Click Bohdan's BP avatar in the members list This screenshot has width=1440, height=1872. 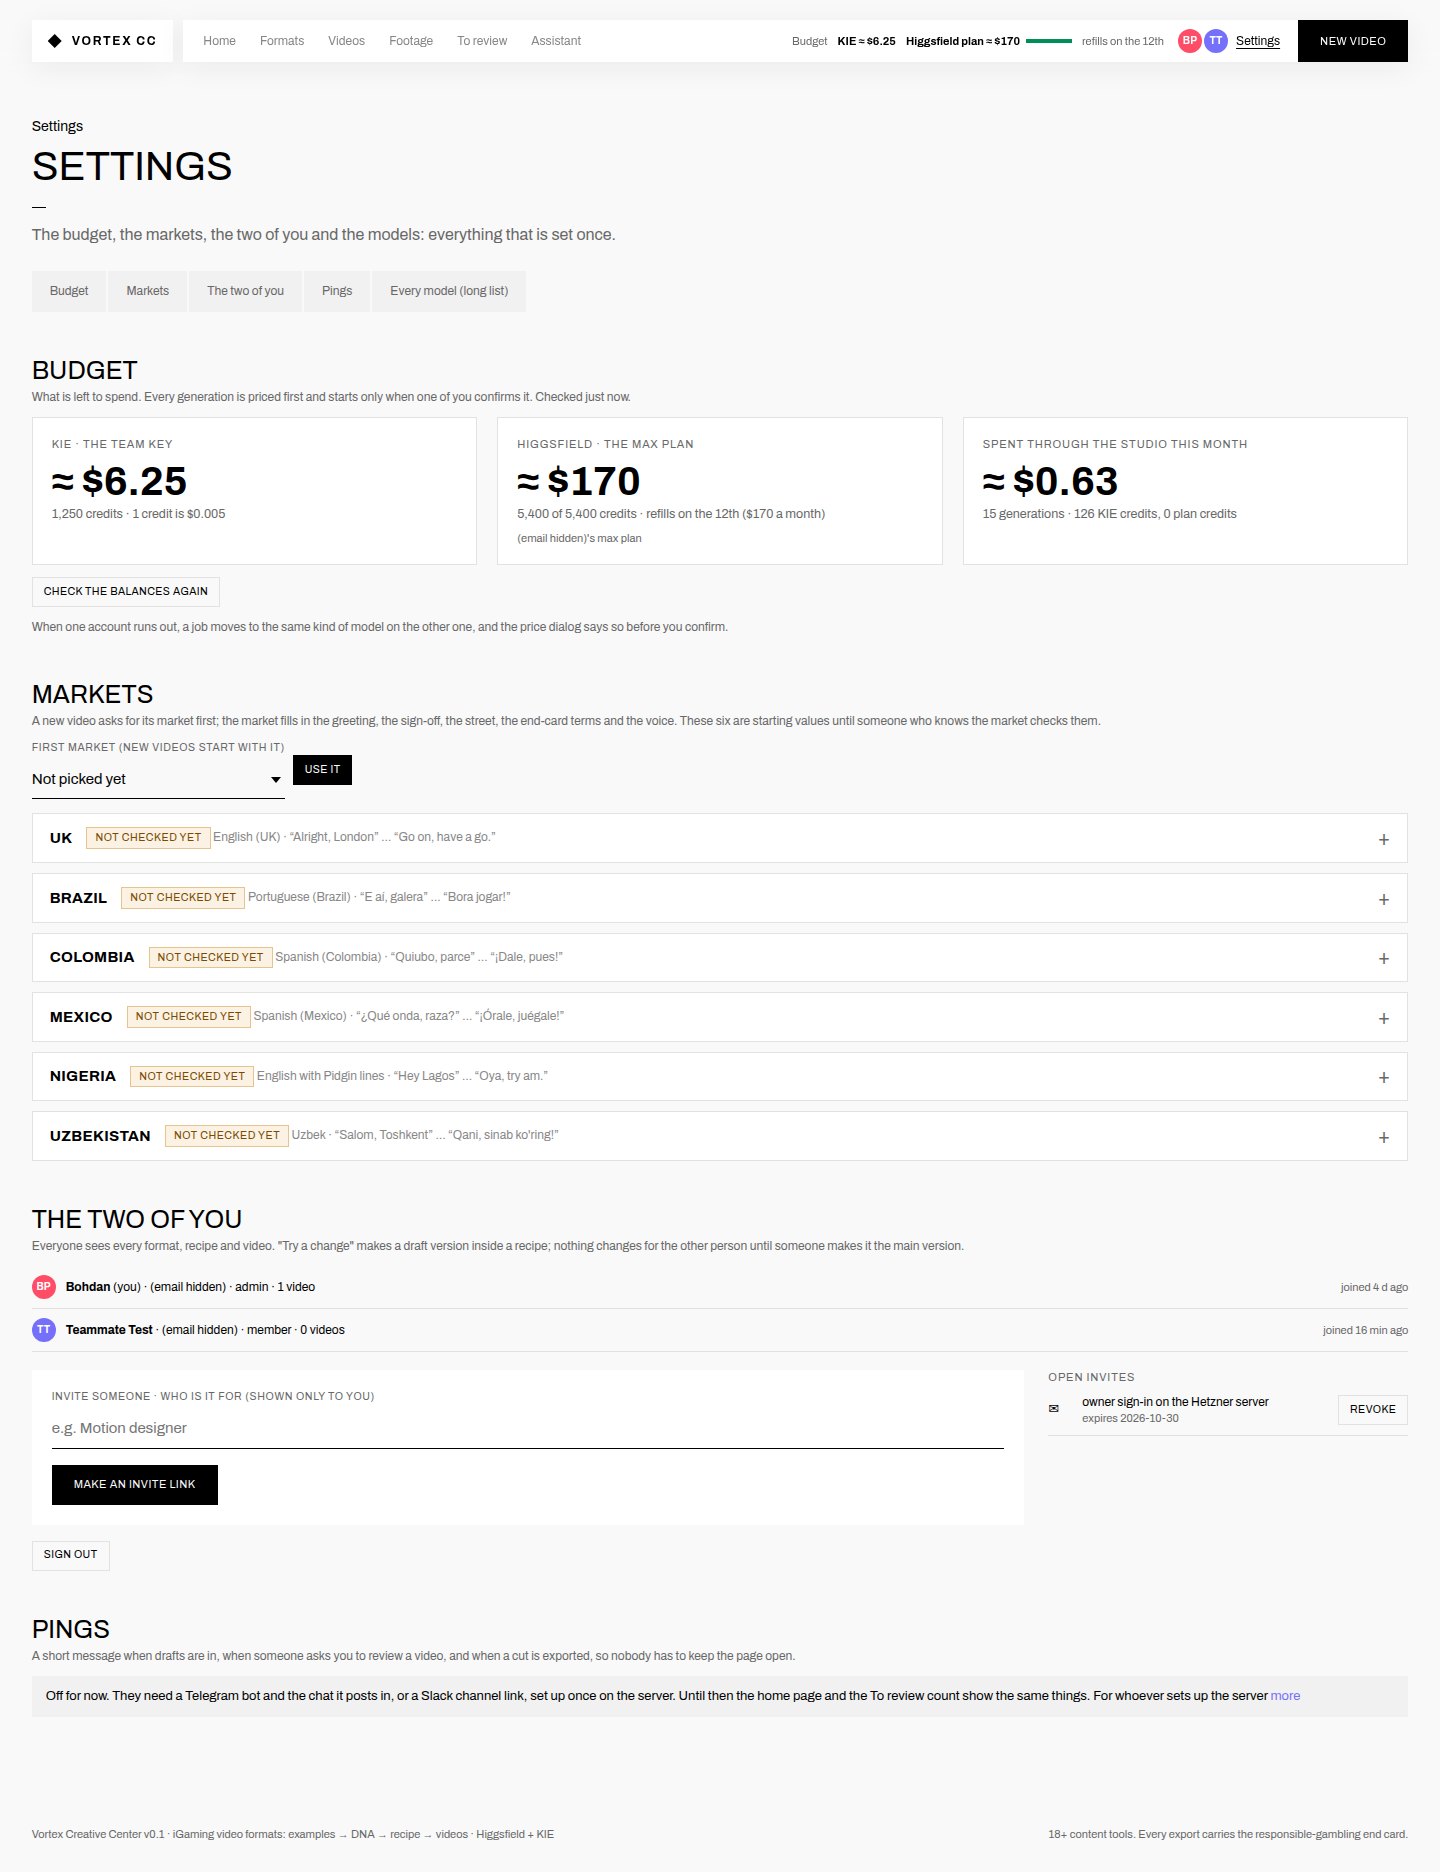point(44,1287)
